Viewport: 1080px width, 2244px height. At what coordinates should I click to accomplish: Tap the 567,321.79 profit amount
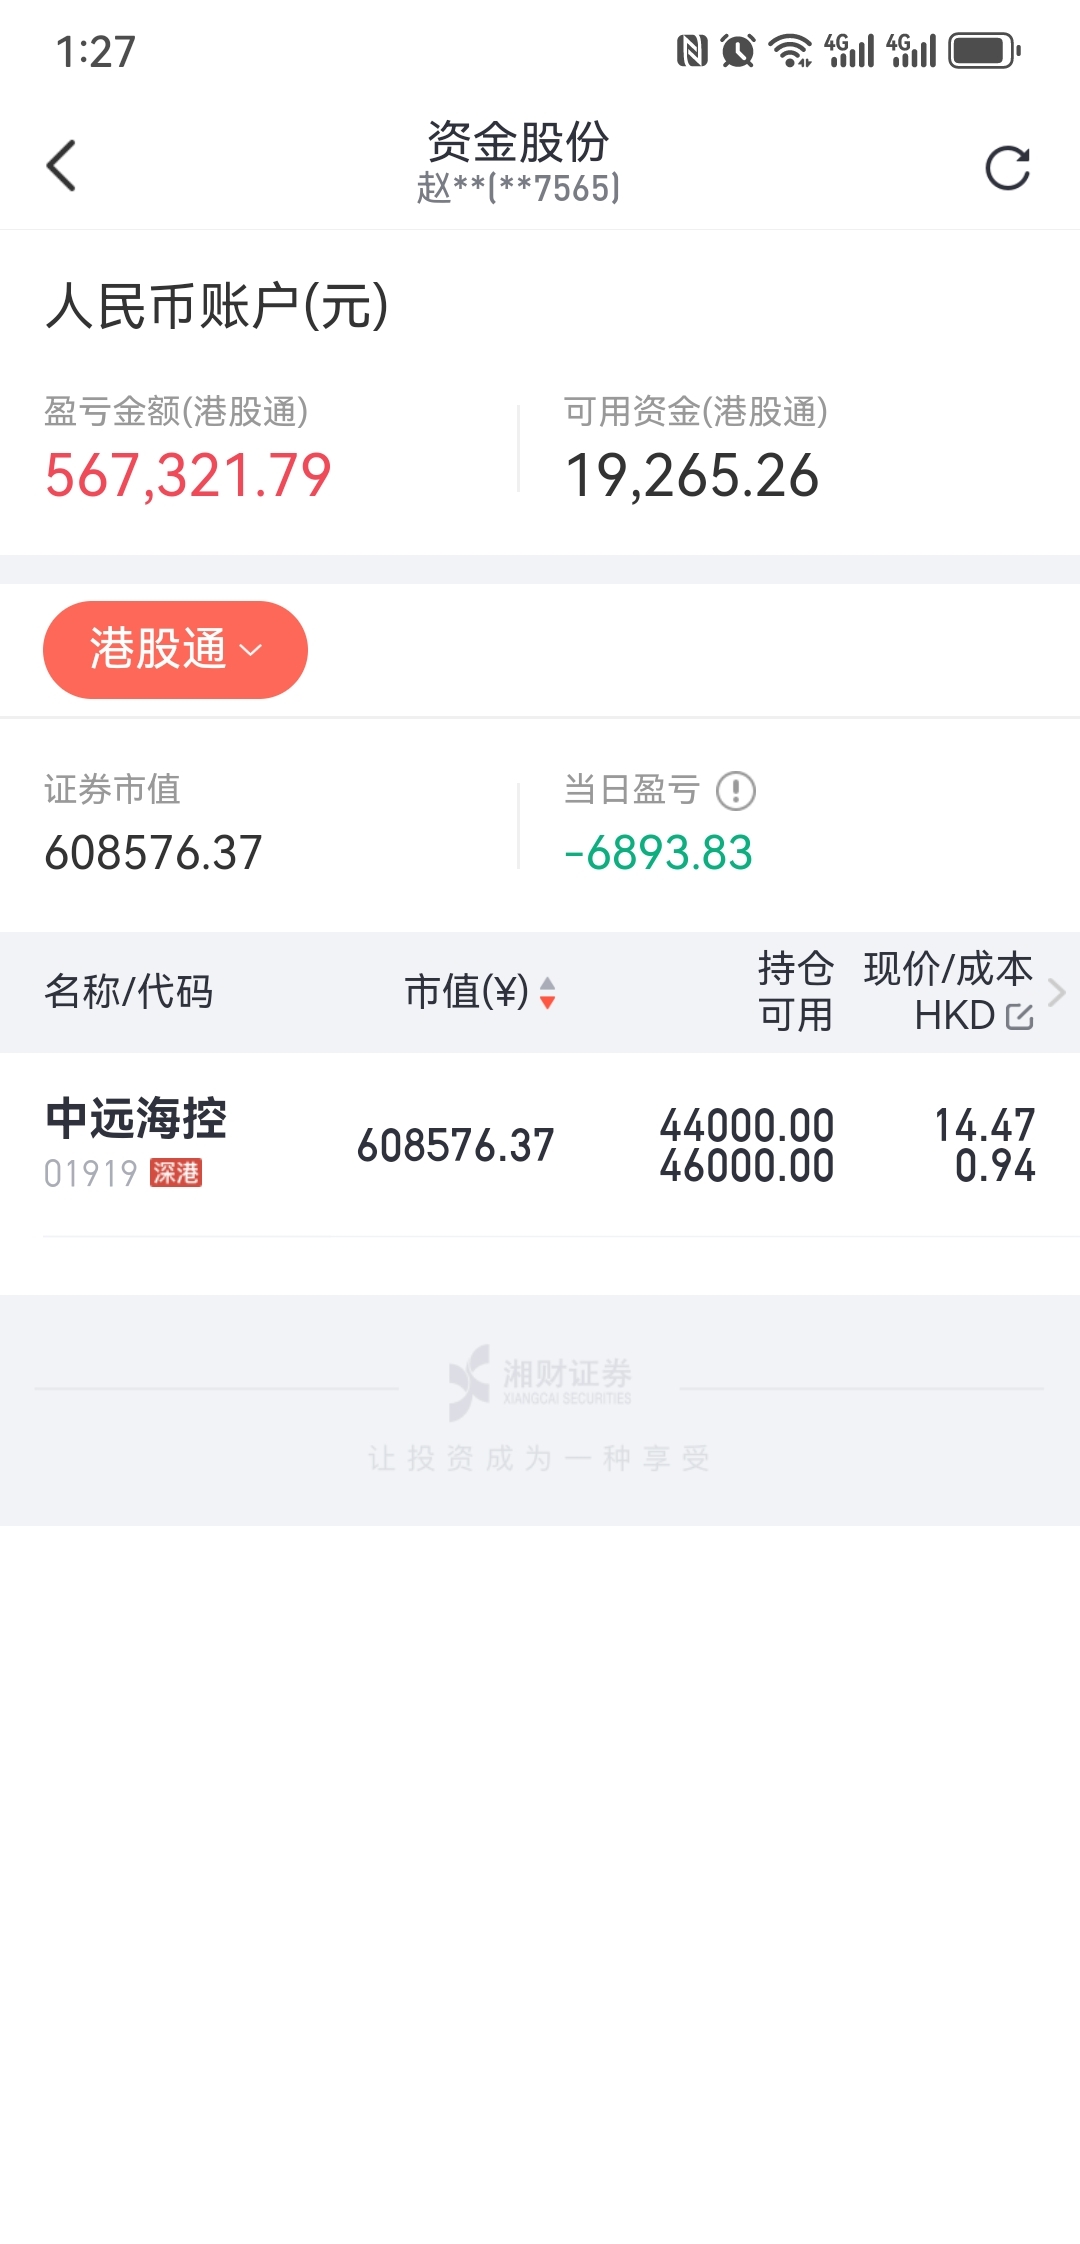(188, 475)
